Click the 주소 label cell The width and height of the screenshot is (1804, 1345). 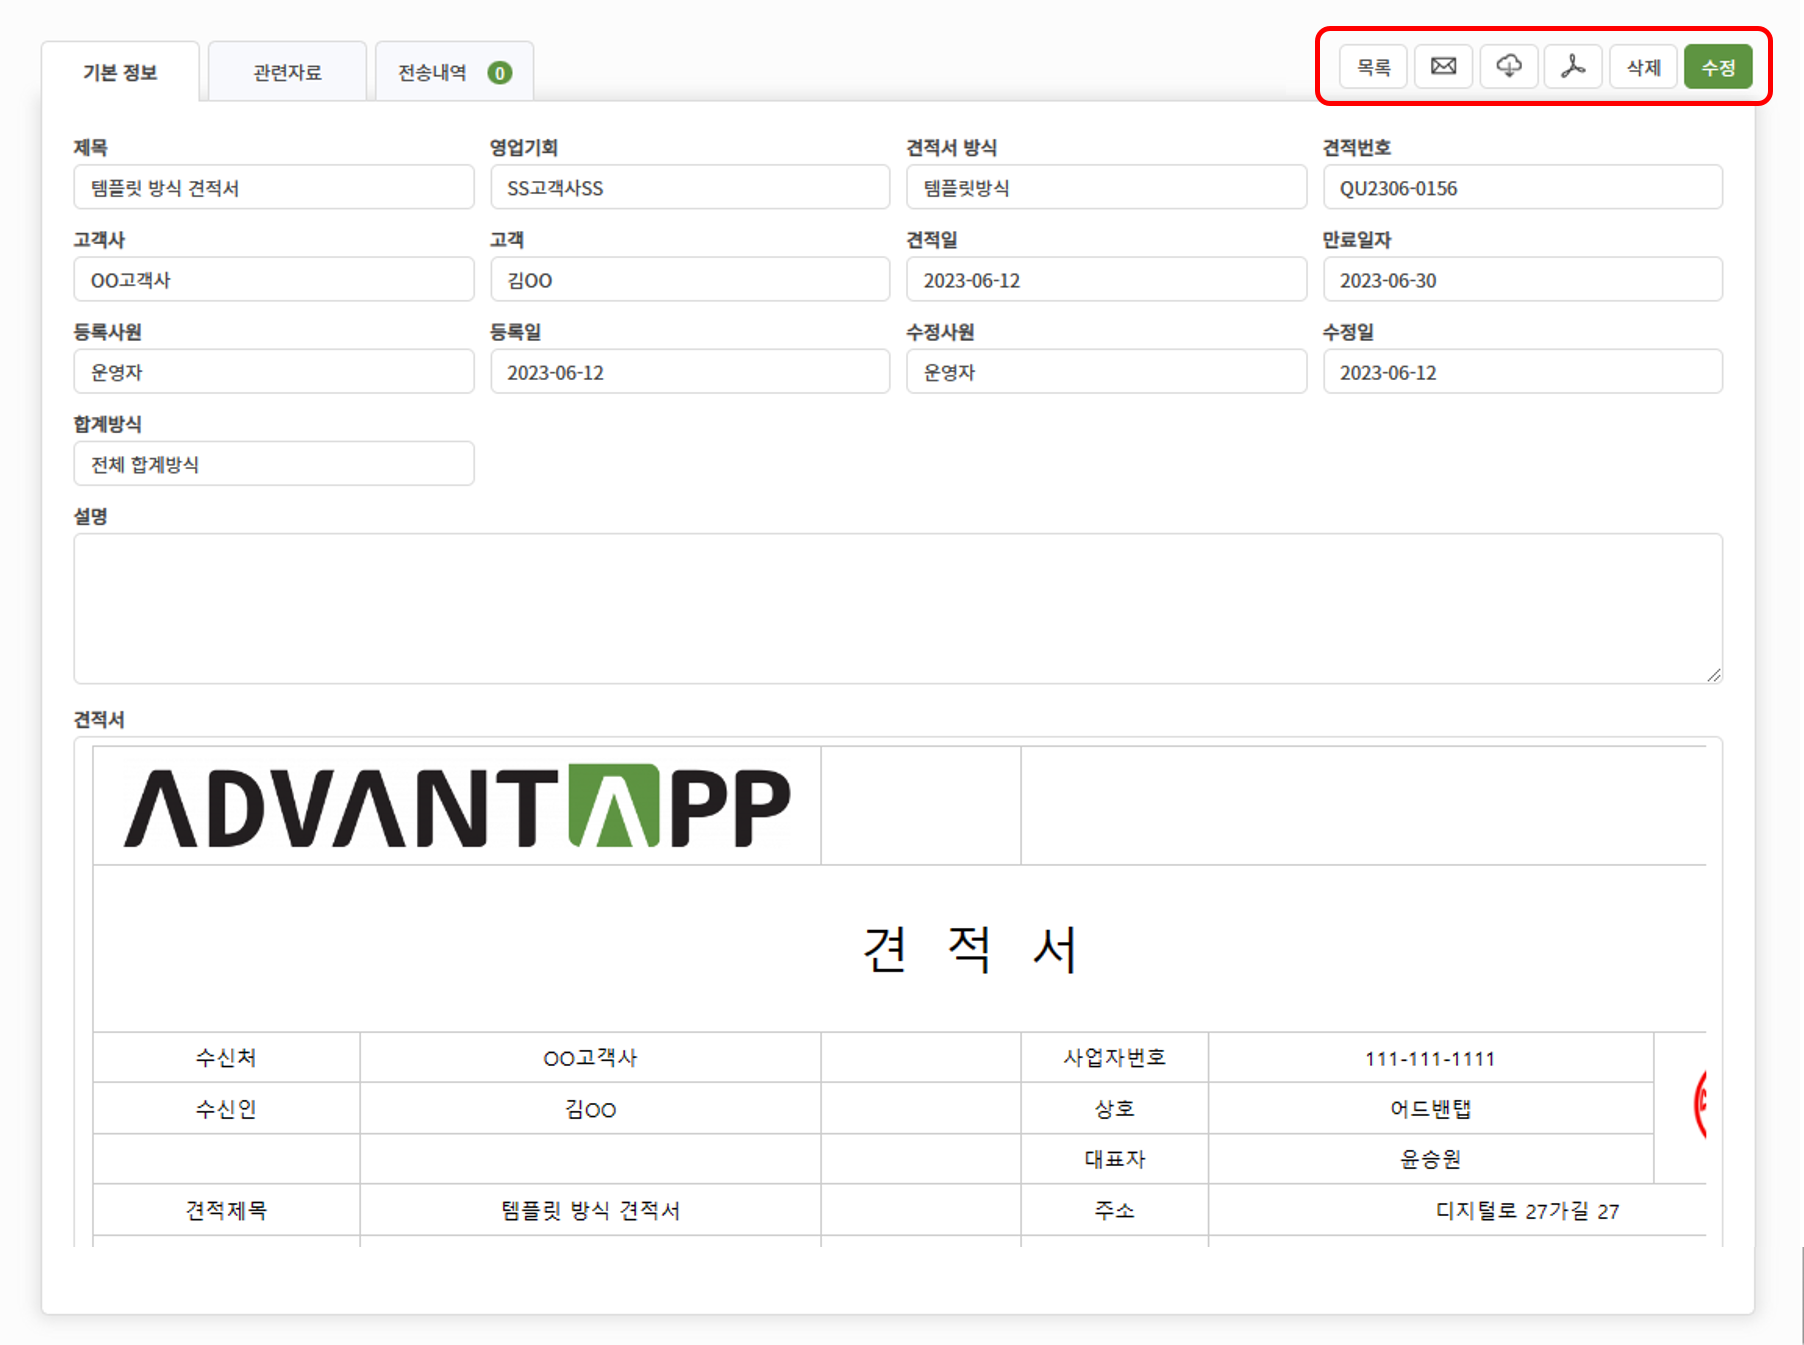point(1114,1210)
